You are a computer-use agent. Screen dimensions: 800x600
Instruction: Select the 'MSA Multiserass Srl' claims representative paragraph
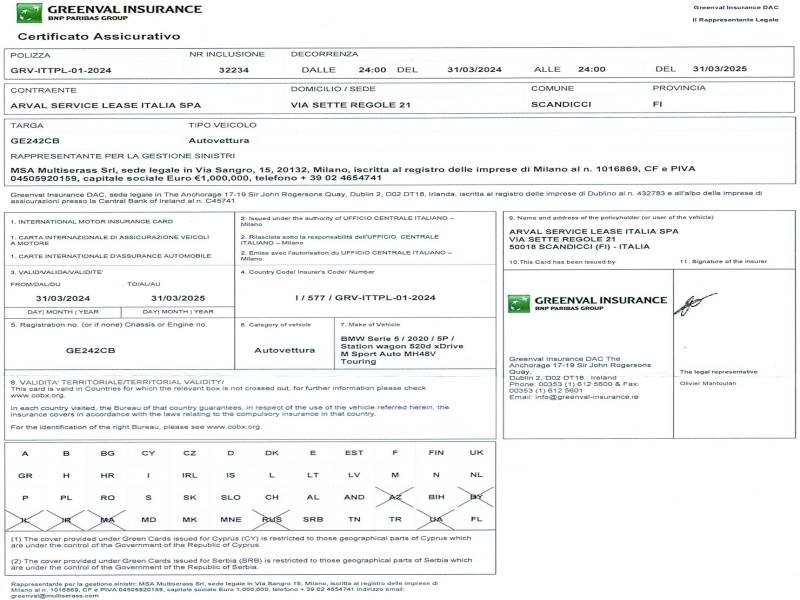(x=353, y=173)
